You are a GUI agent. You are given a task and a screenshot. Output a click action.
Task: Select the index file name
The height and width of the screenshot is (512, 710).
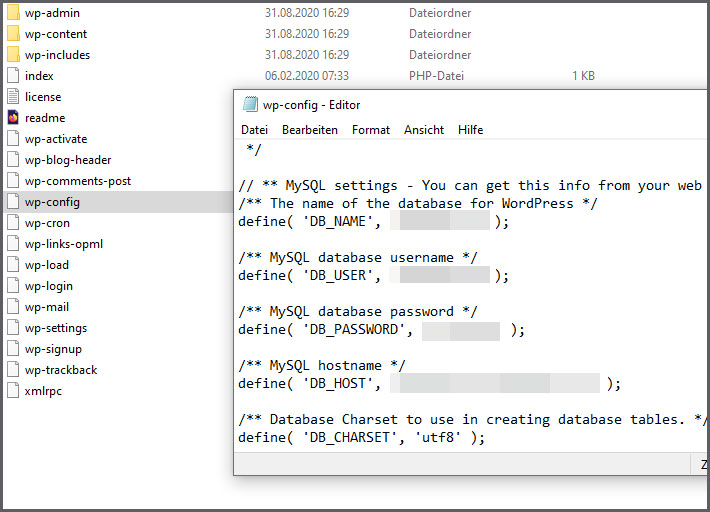(x=39, y=76)
